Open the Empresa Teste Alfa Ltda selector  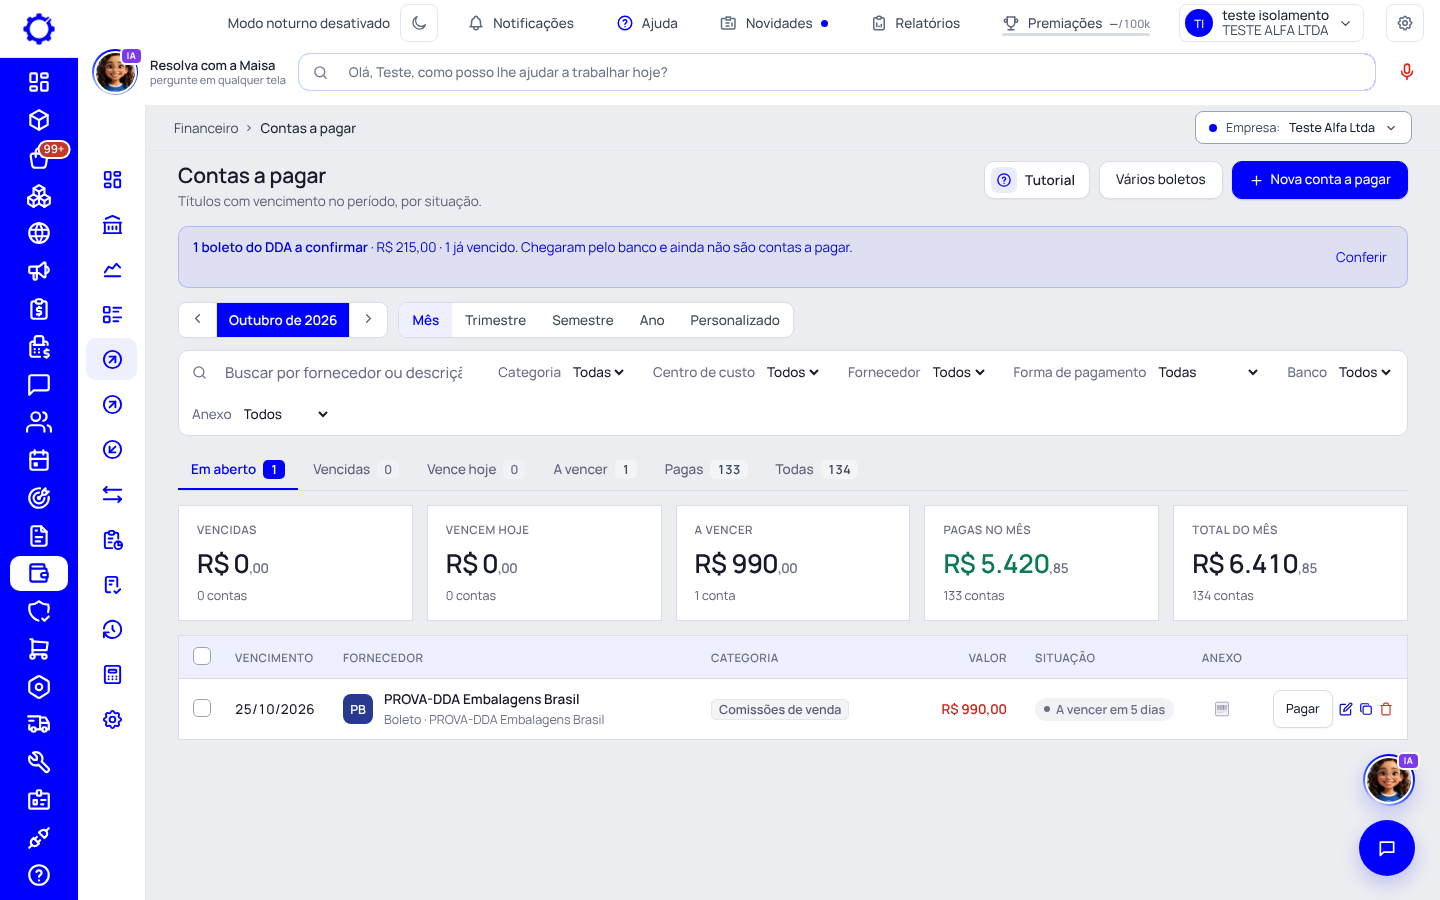tap(1303, 128)
